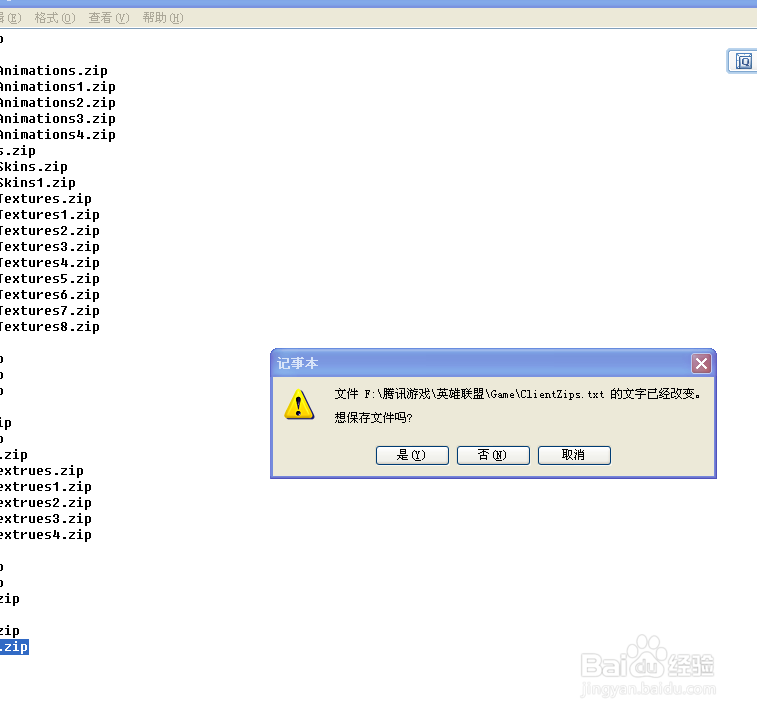Click the ClientZips.txt file path message
This screenshot has height=716, width=757.
[x=518, y=394]
